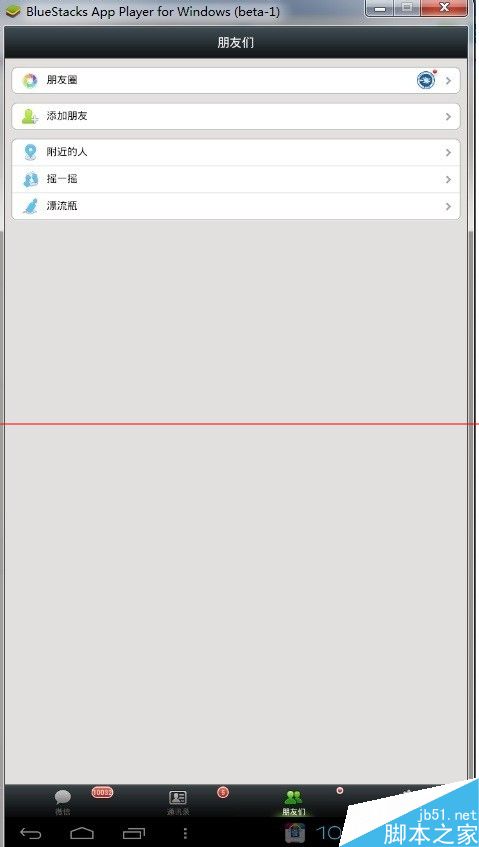Image resolution: width=479 pixels, height=847 pixels.
Task: Expand the 附近的人 row chevron
Action: 448,153
